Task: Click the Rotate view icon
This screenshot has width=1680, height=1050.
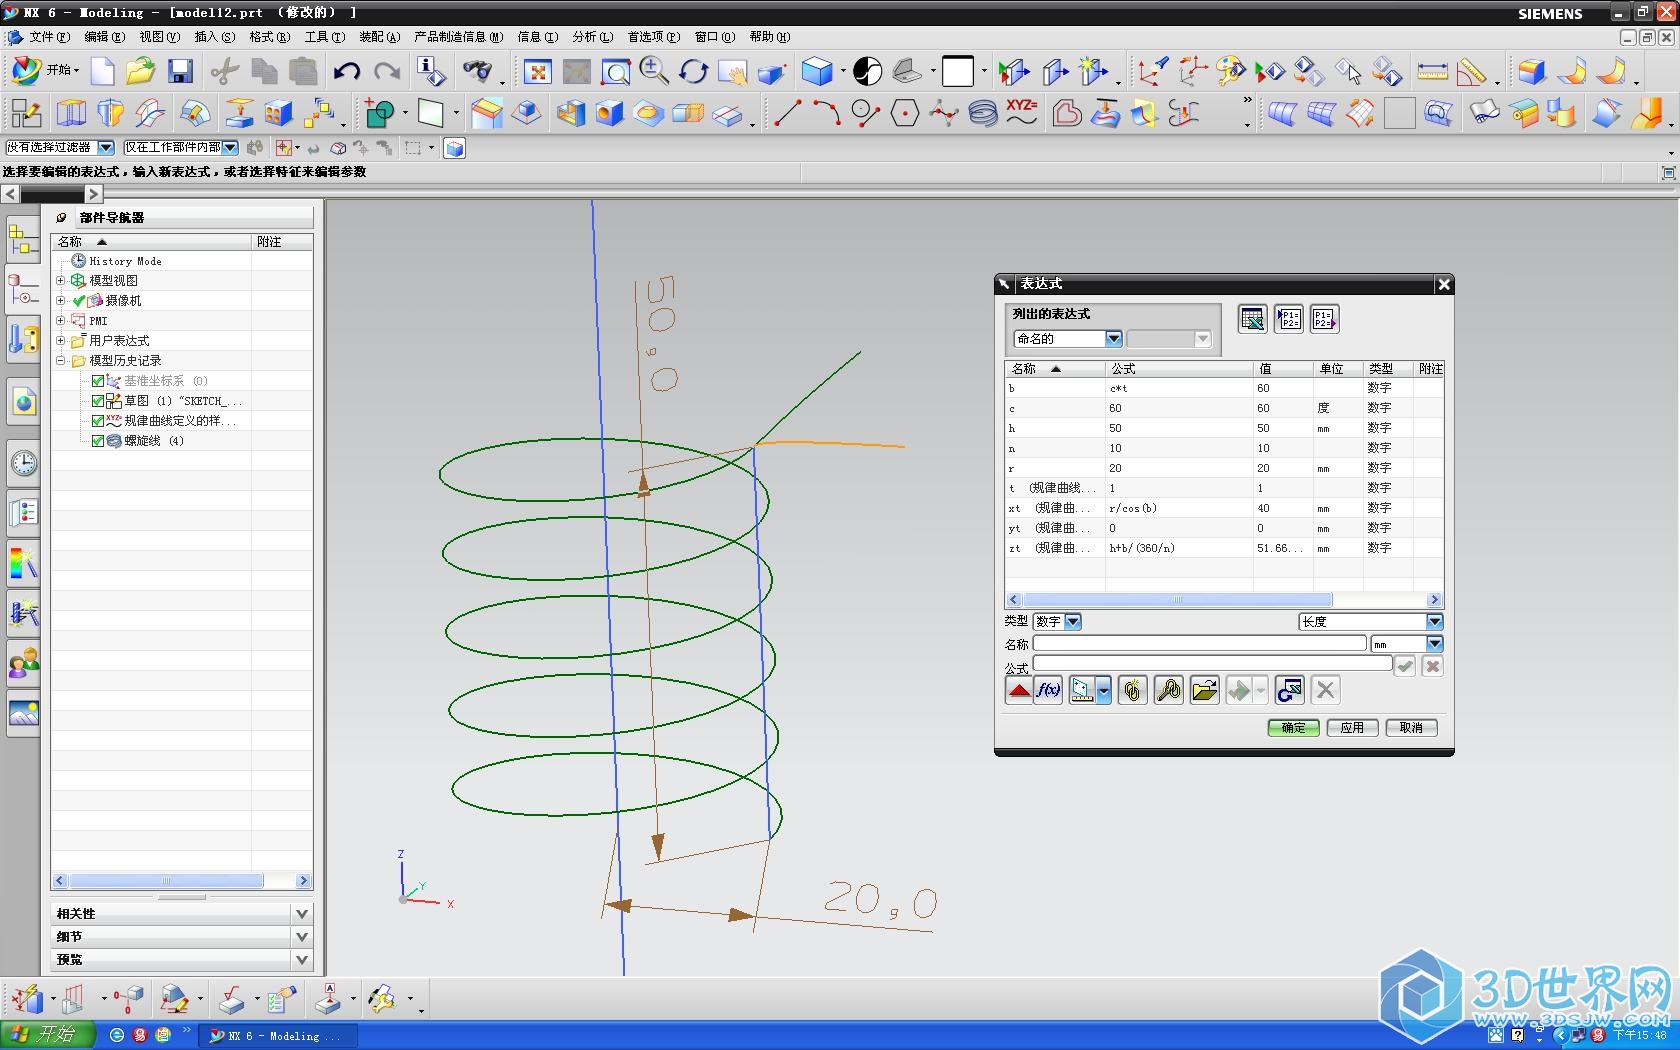Action: coord(693,71)
